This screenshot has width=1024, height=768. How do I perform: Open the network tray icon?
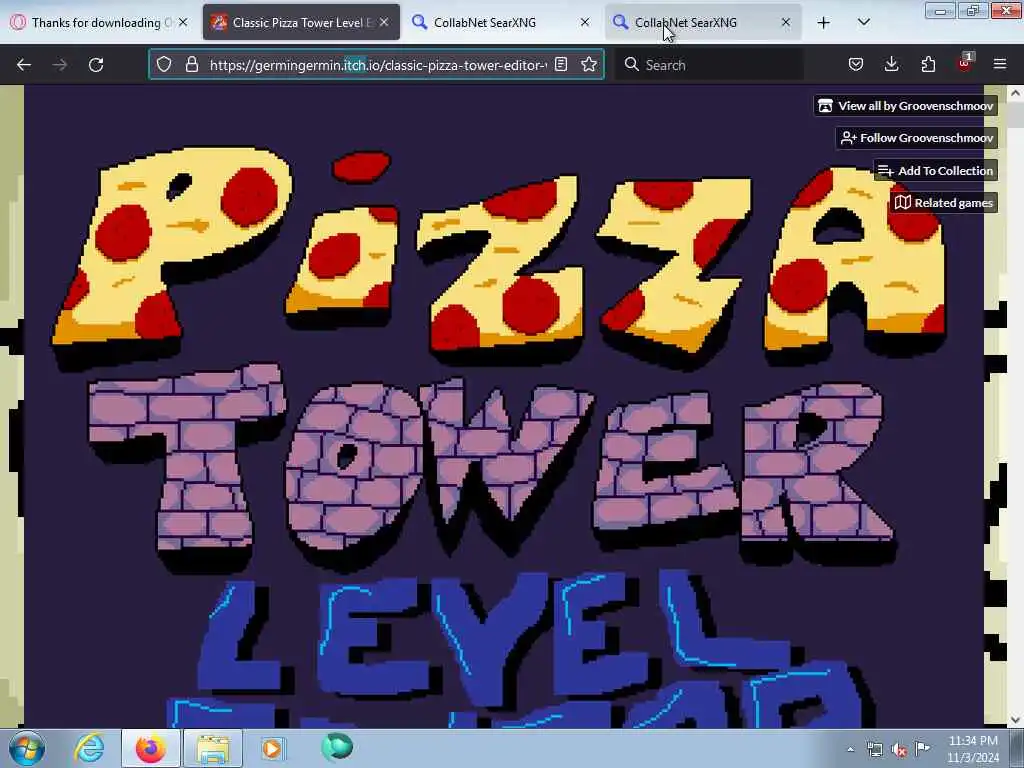[x=874, y=749]
